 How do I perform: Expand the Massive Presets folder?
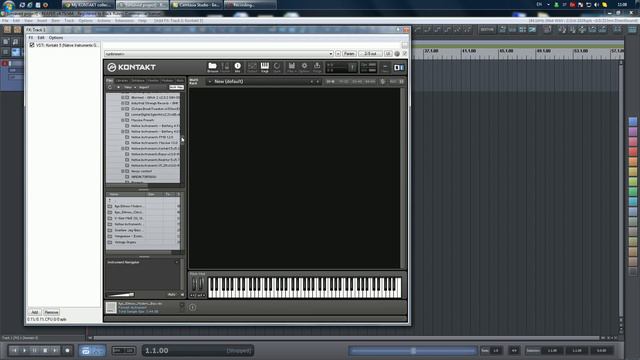[122, 120]
